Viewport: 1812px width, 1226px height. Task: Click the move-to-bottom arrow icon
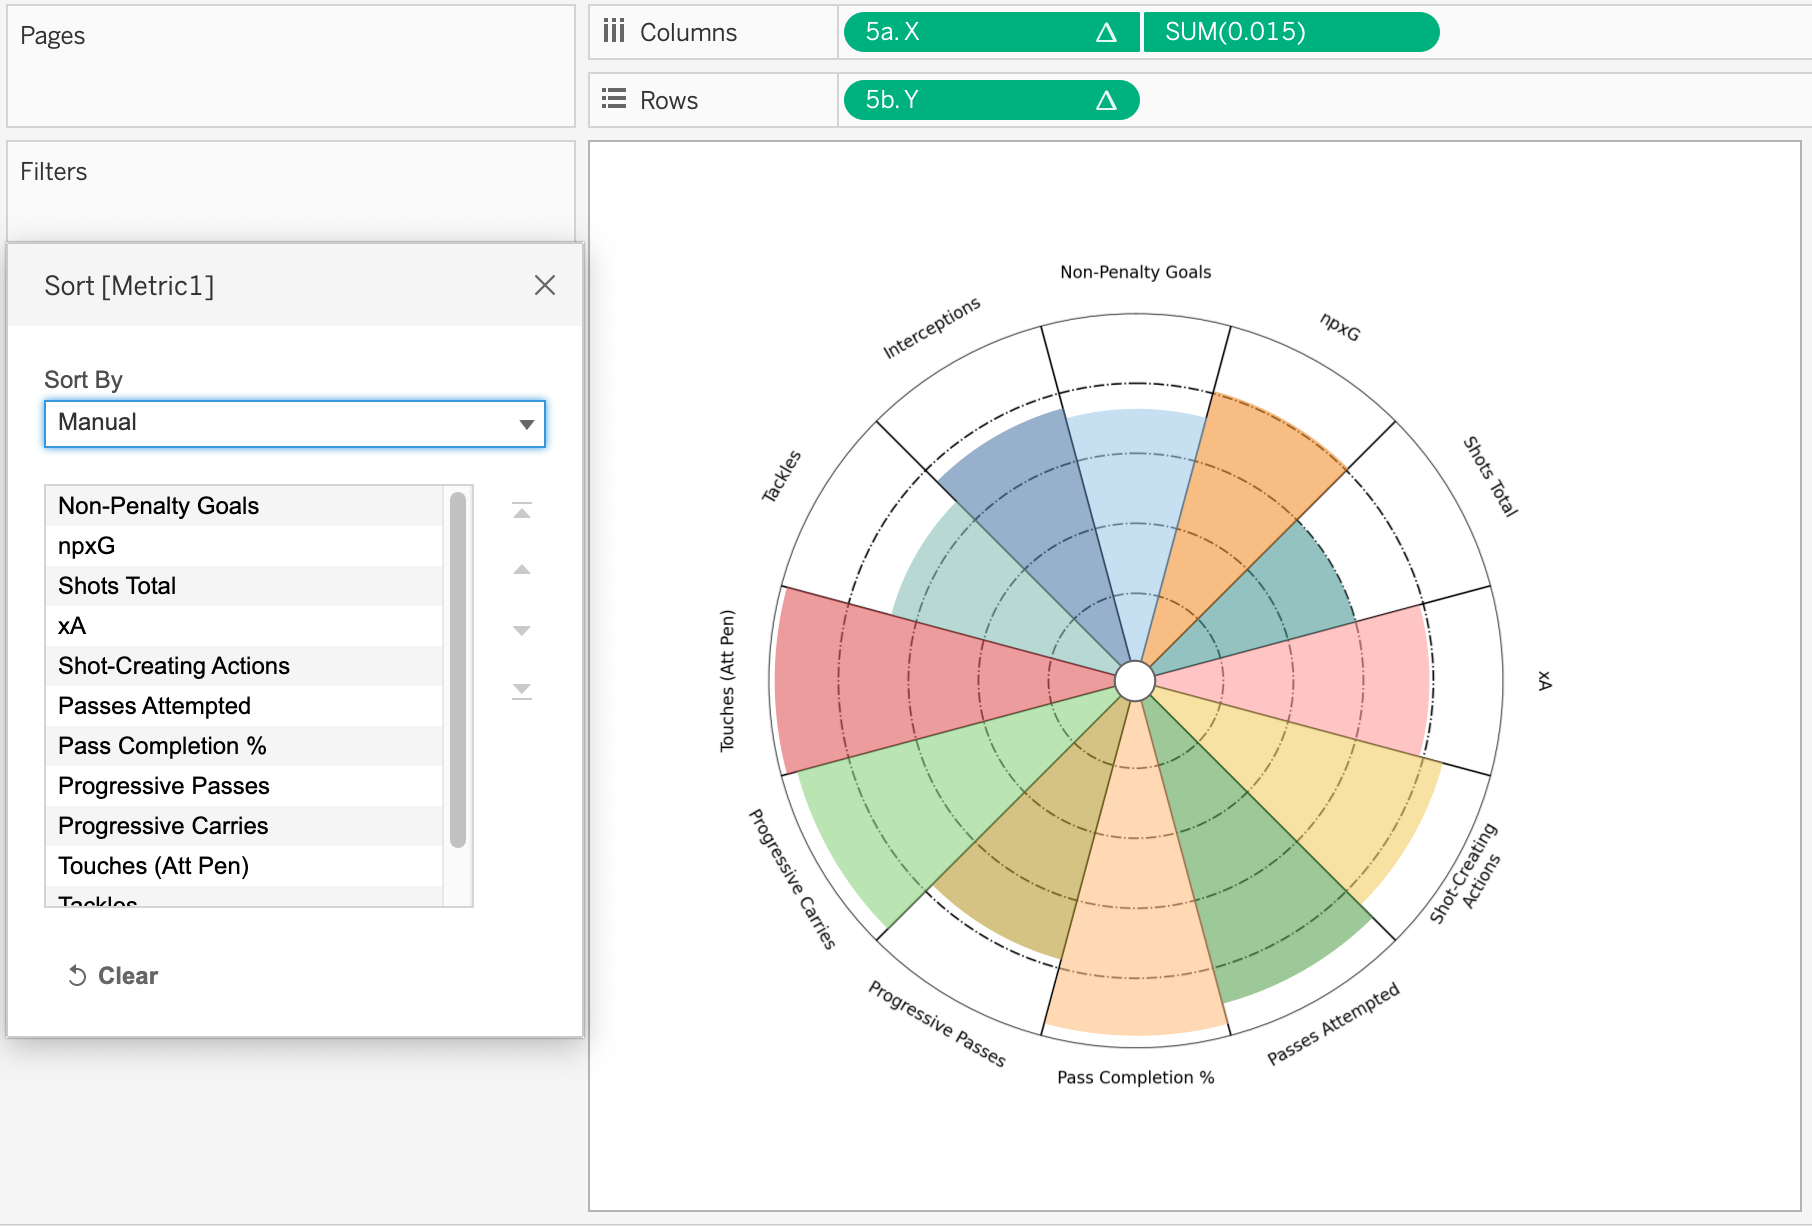tap(522, 690)
